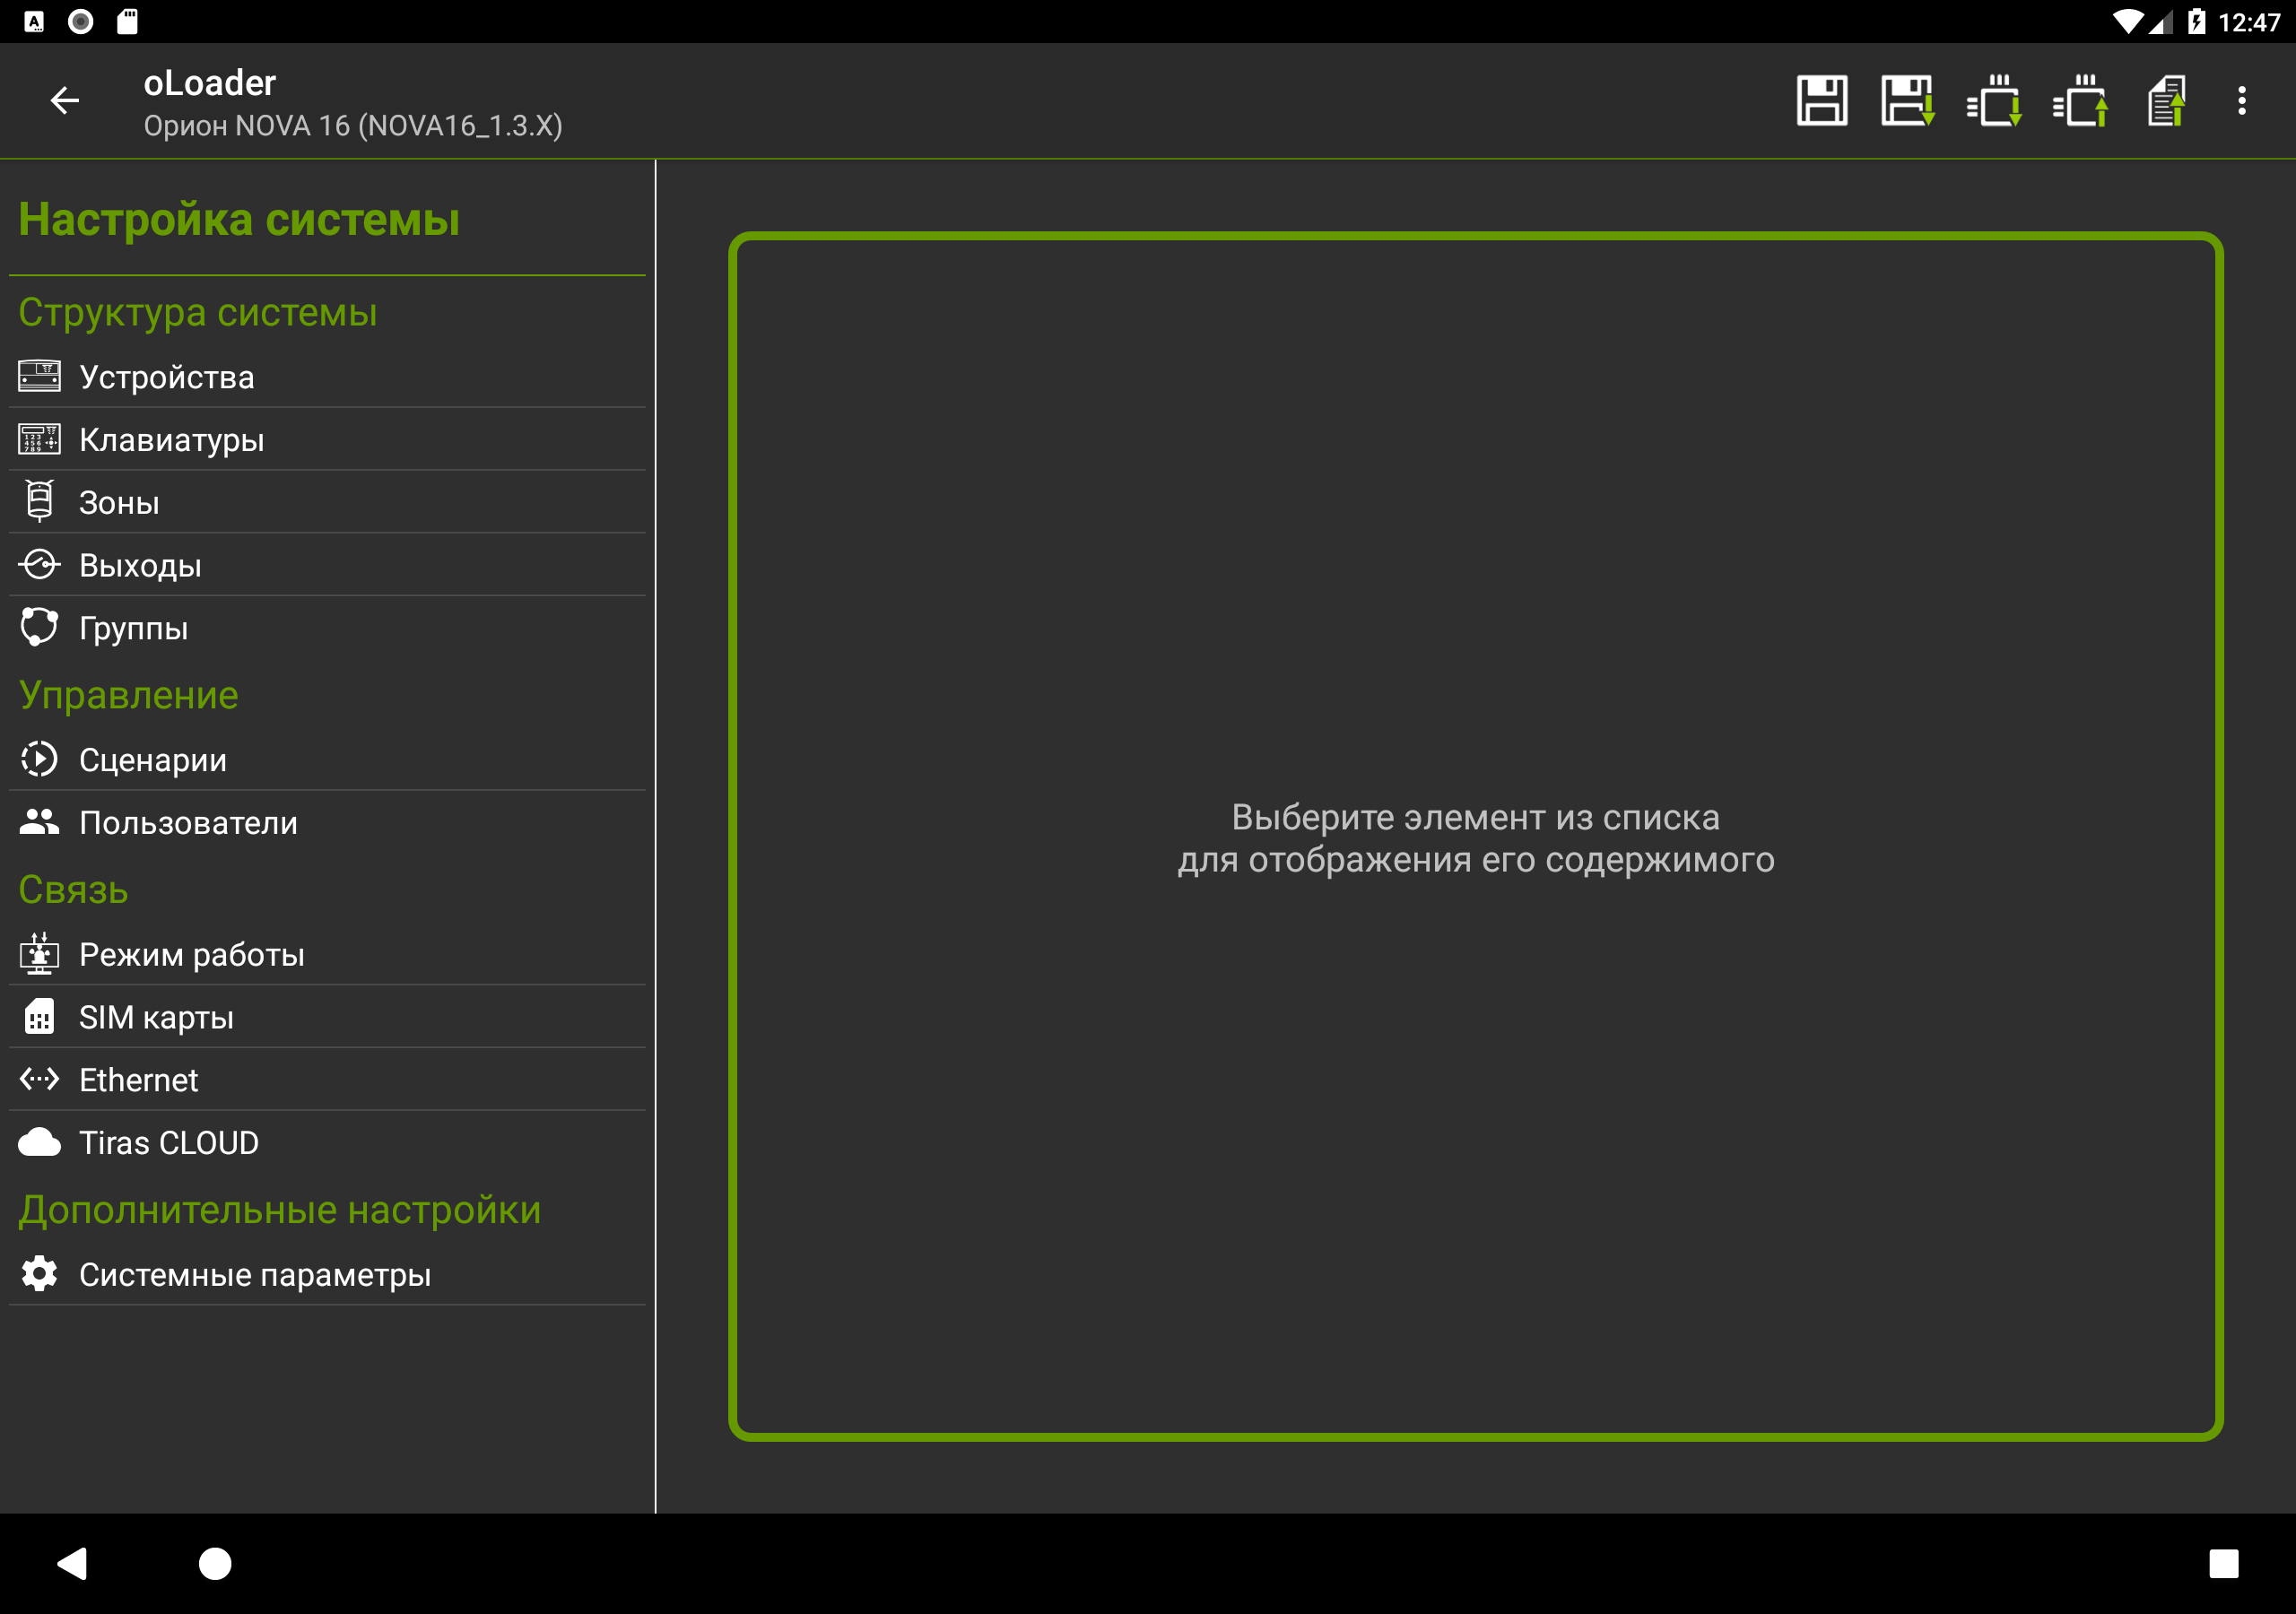Viewport: 2296px width, 1614px height.
Task: Click chip icon with green down arrow
Action: pos(1994,100)
